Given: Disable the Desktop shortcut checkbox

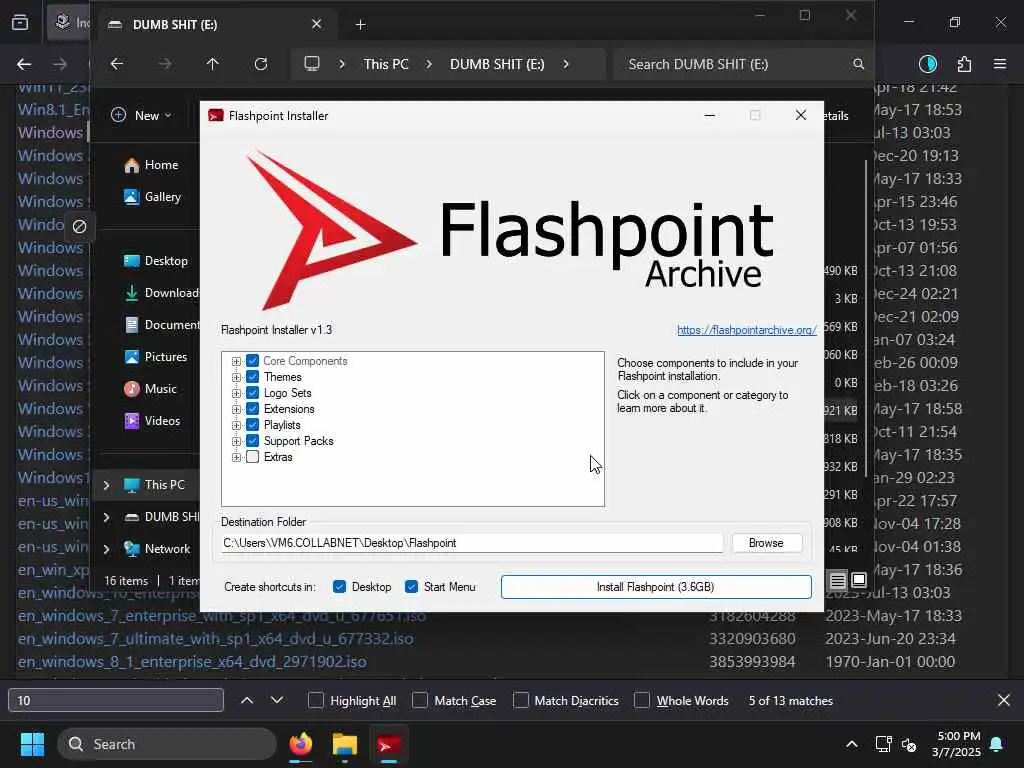Looking at the screenshot, I should [x=340, y=586].
